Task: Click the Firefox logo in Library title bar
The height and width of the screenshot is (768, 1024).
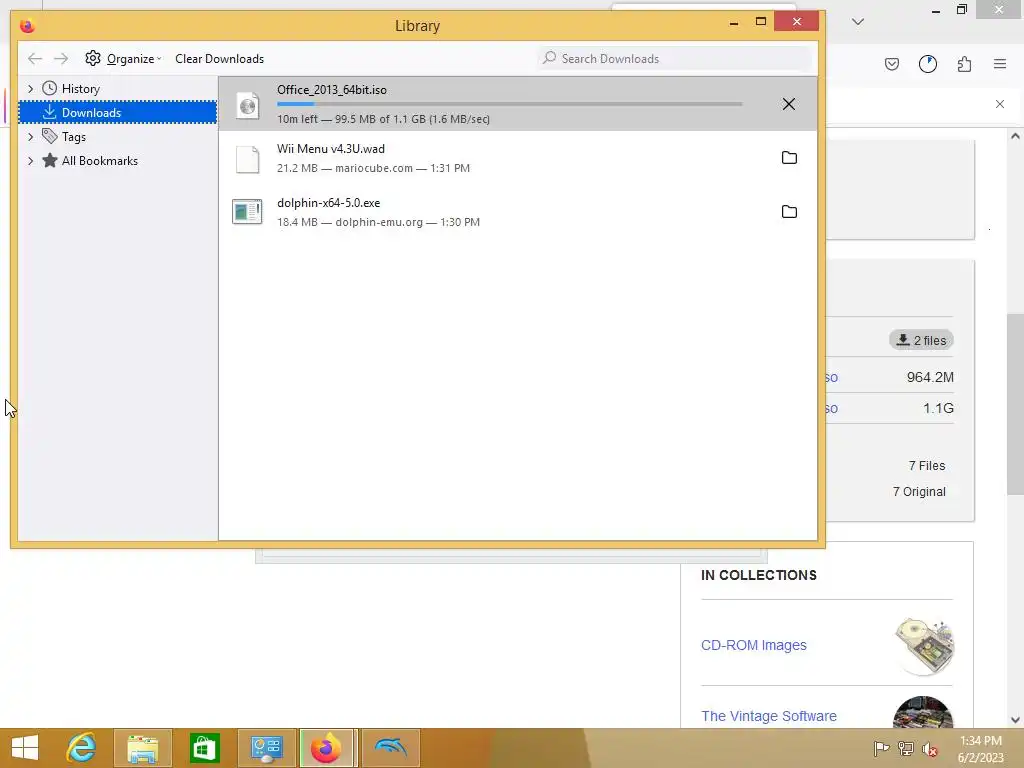Action: 27,25
